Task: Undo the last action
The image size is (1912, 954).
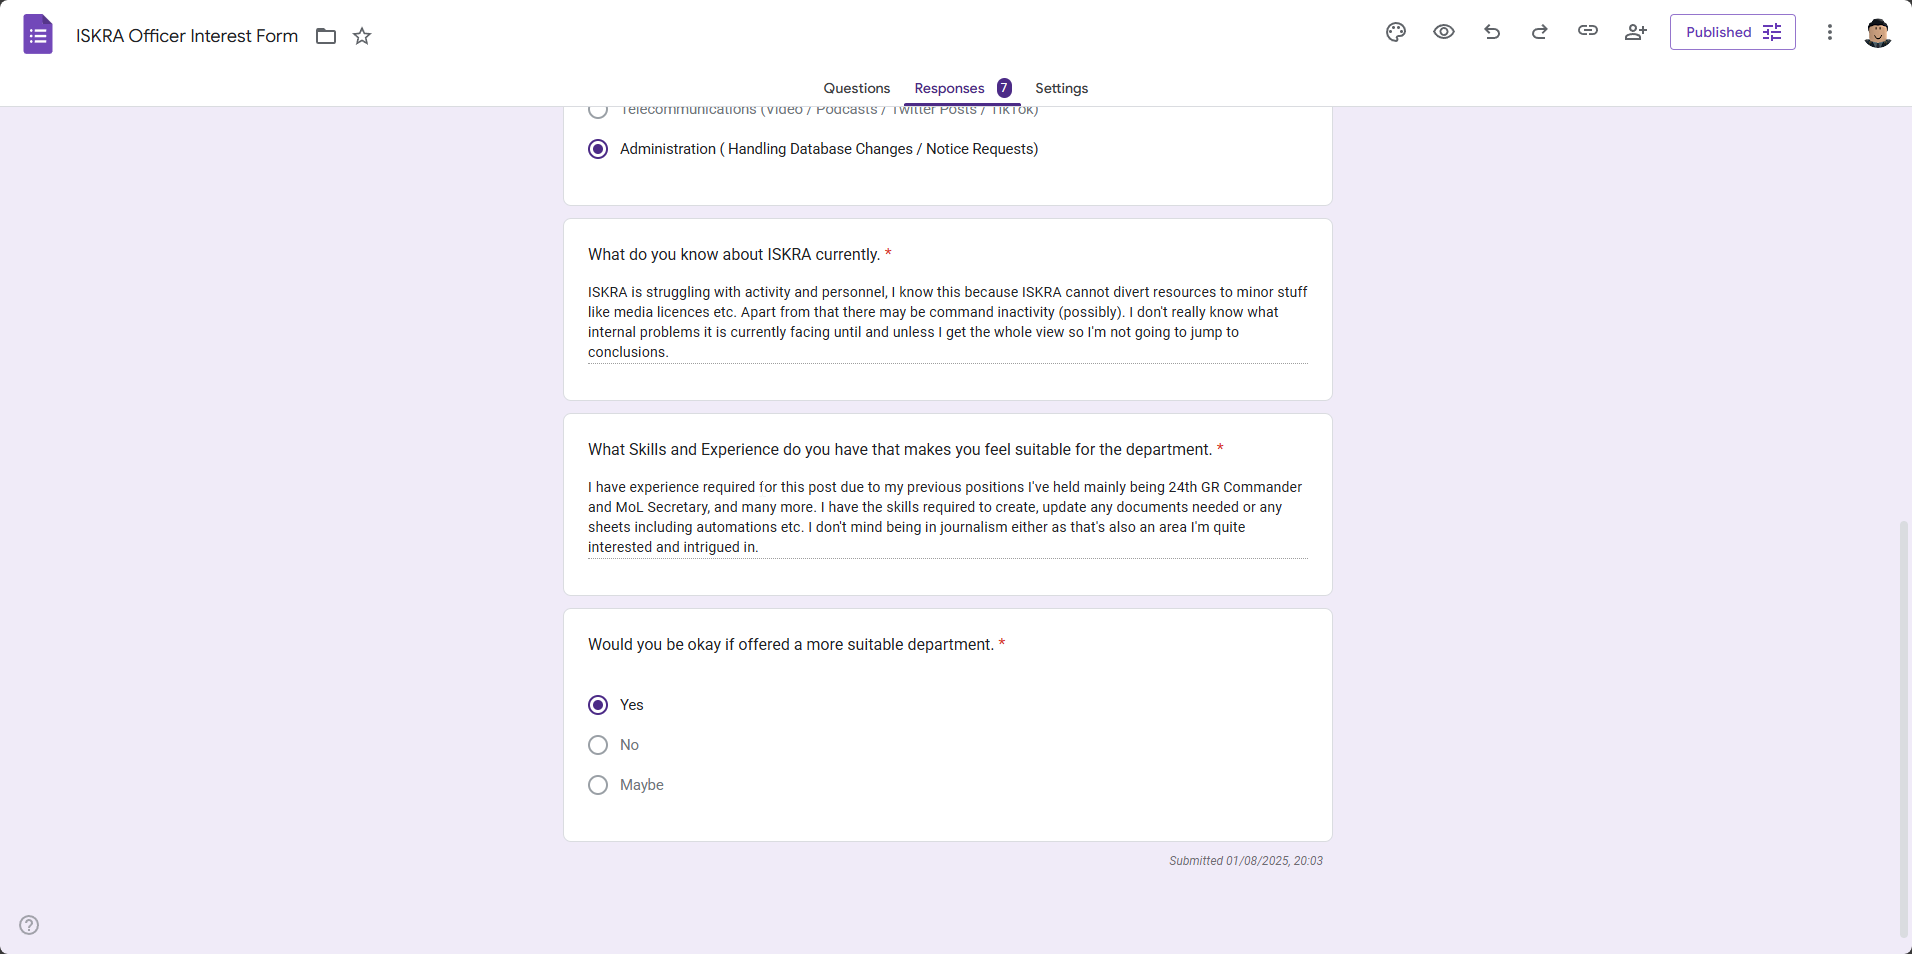Action: pyautogui.click(x=1492, y=32)
